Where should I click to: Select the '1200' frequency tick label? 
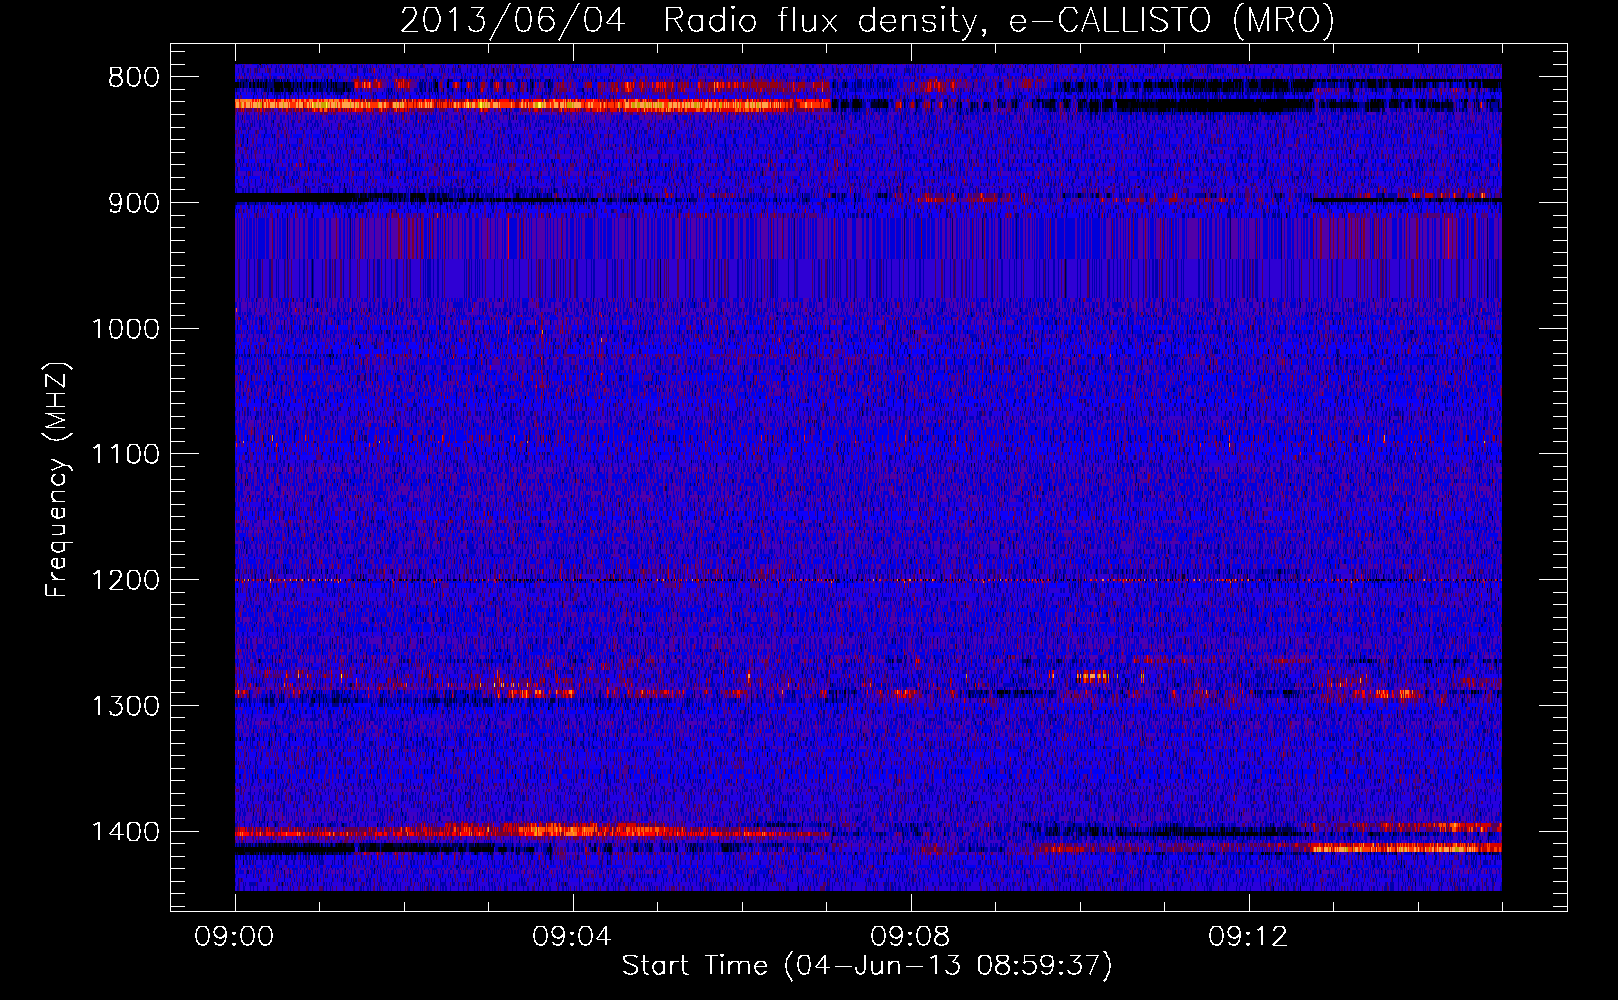[x=126, y=581]
